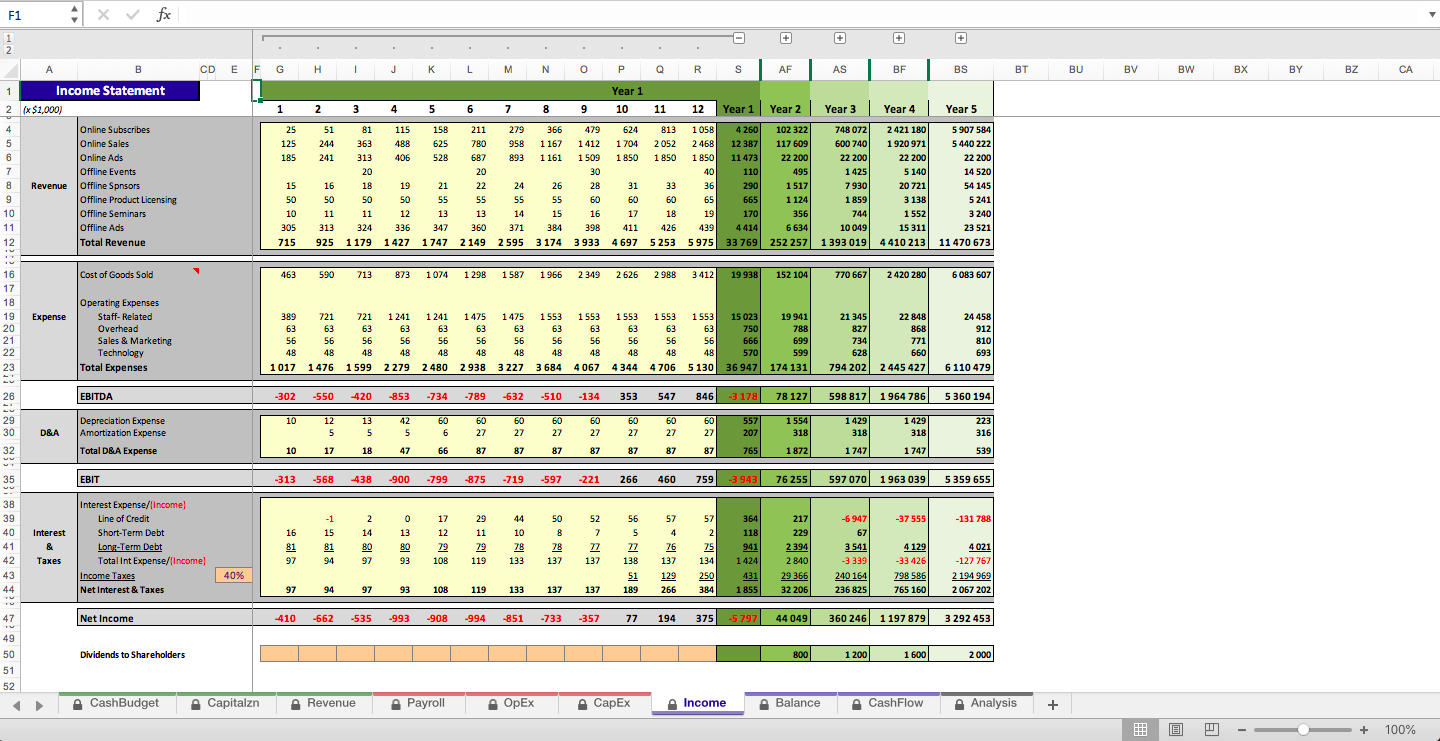
Task: Select row 47 header
Action: 9,619
